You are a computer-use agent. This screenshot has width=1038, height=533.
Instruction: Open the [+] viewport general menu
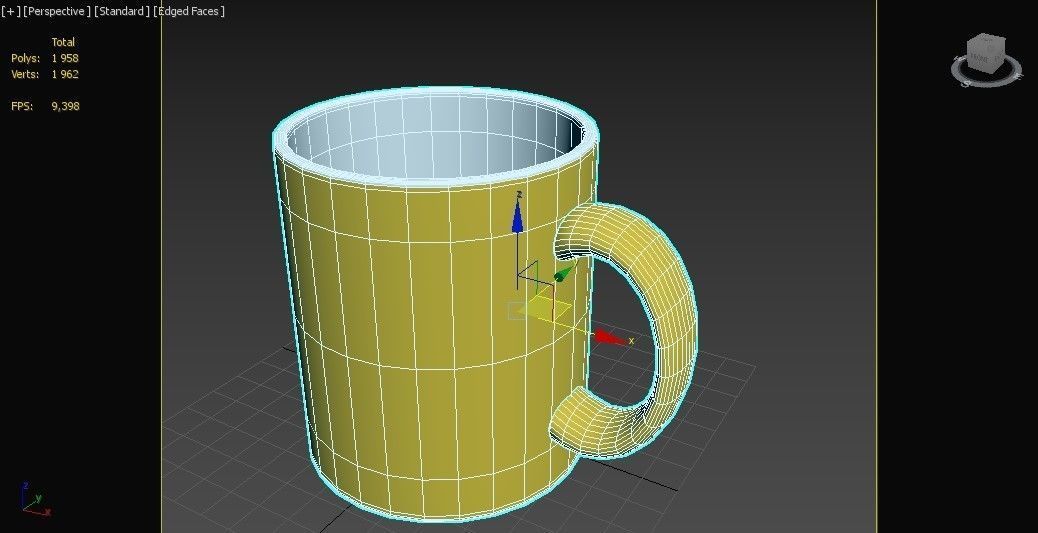[11, 11]
